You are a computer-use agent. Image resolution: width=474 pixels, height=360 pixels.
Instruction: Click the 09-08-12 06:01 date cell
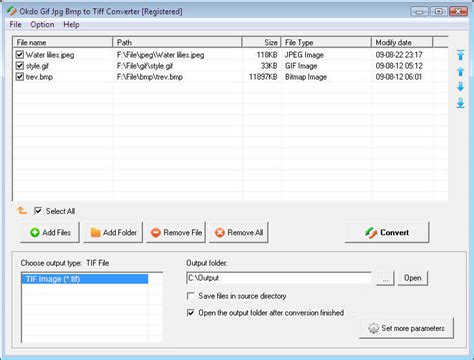tap(399, 77)
